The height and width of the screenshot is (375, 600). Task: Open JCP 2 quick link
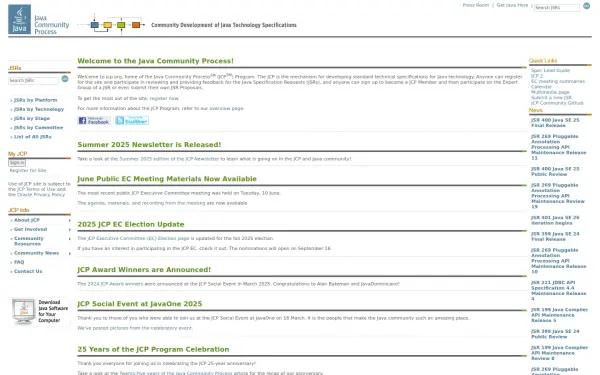(x=537, y=76)
